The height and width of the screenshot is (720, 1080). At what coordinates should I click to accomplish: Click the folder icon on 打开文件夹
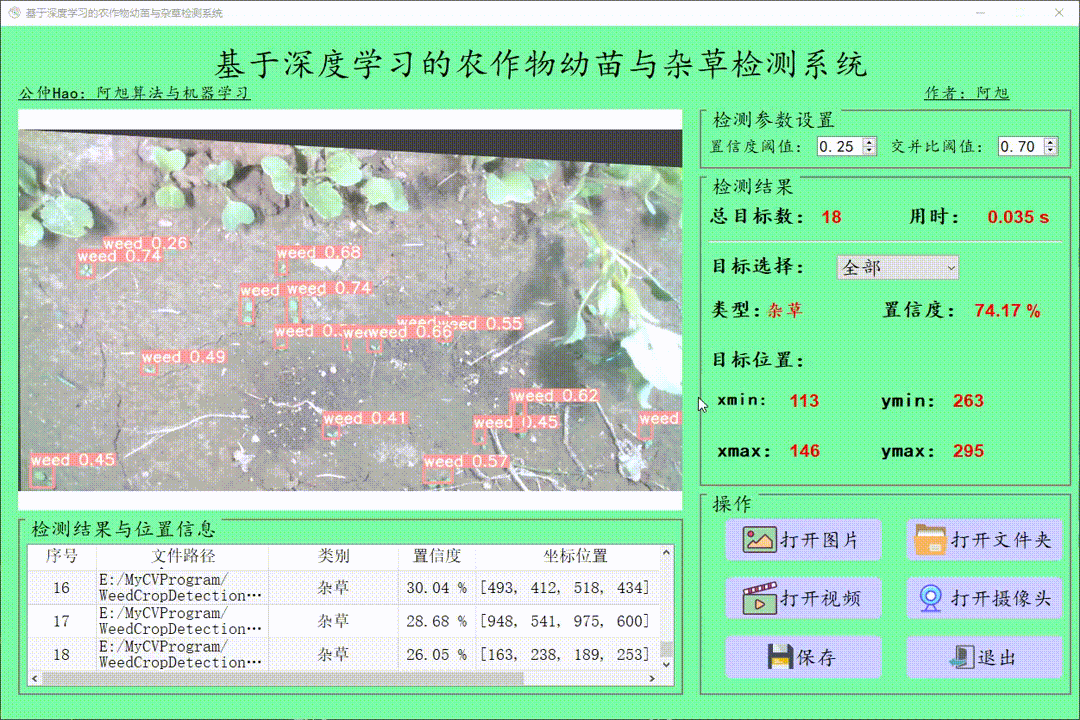click(x=930, y=540)
